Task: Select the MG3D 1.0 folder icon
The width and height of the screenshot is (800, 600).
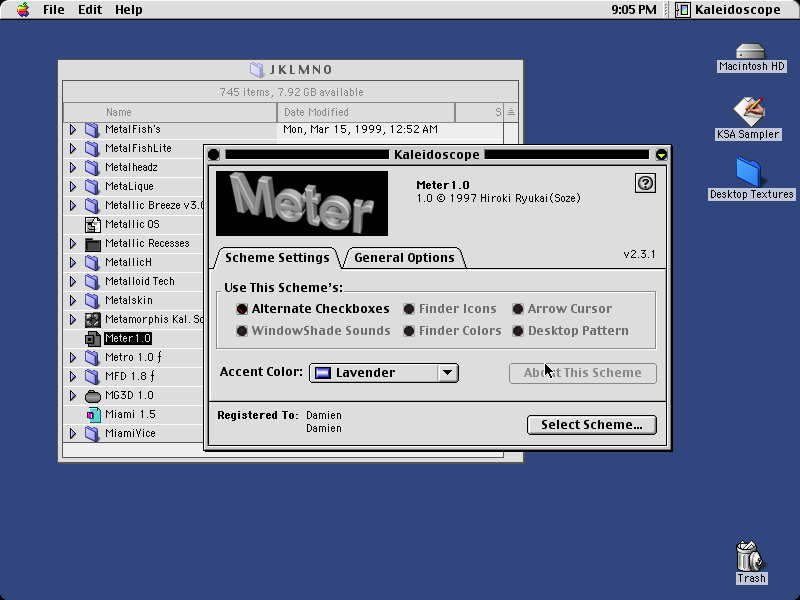Action: pos(92,396)
